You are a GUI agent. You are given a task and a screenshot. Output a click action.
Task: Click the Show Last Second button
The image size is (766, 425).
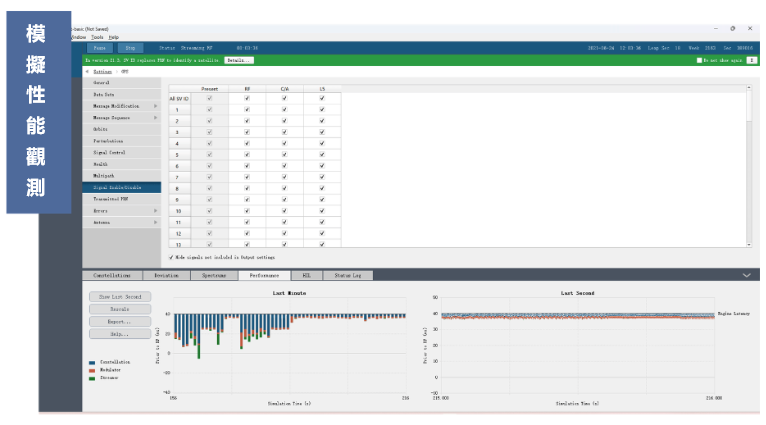click(x=119, y=297)
